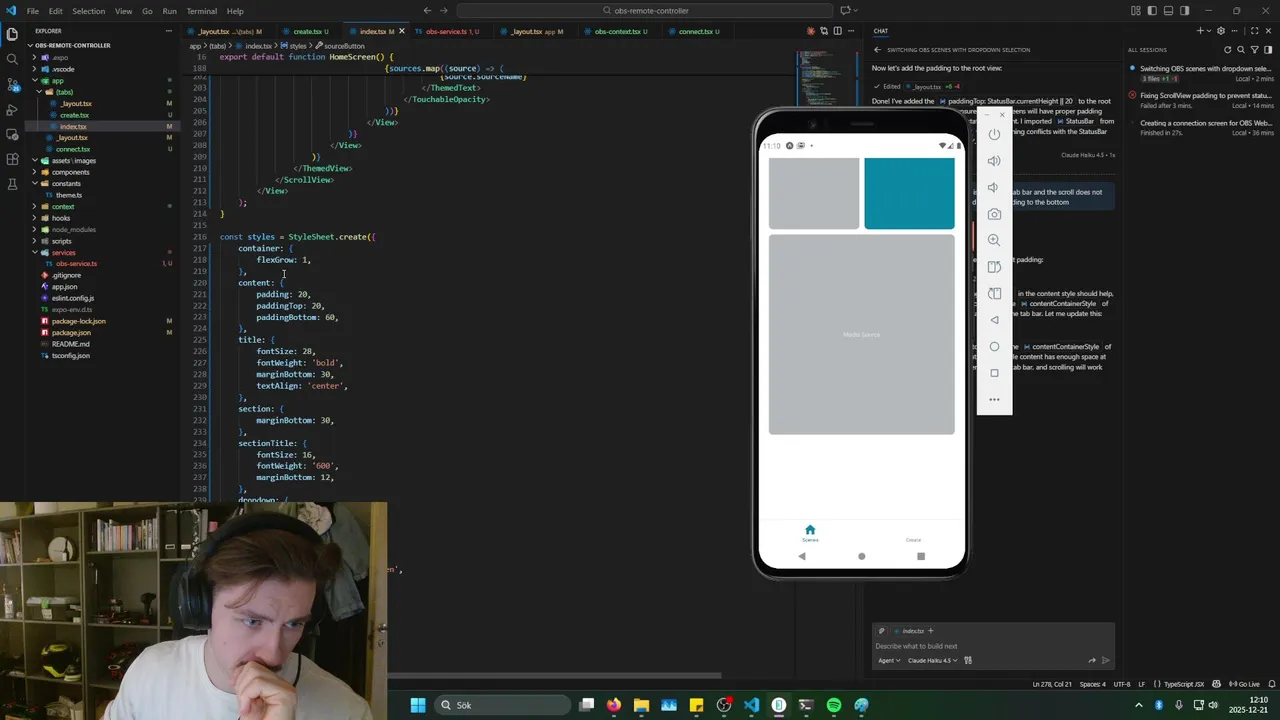Search chat sessions magnifier icon
Image resolution: width=1280 pixels, height=720 pixels.
pyautogui.click(x=1241, y=50)
